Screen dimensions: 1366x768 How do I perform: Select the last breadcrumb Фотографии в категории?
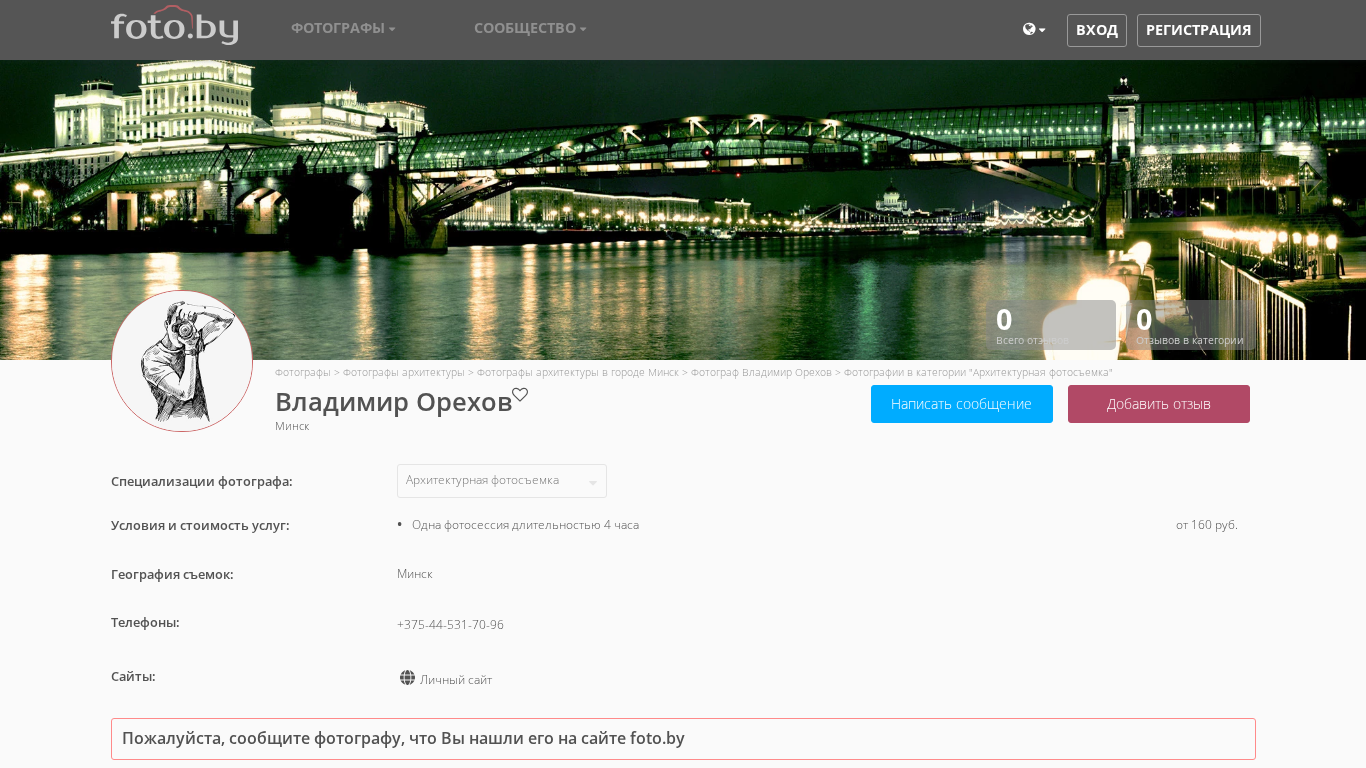pos(978,372)
